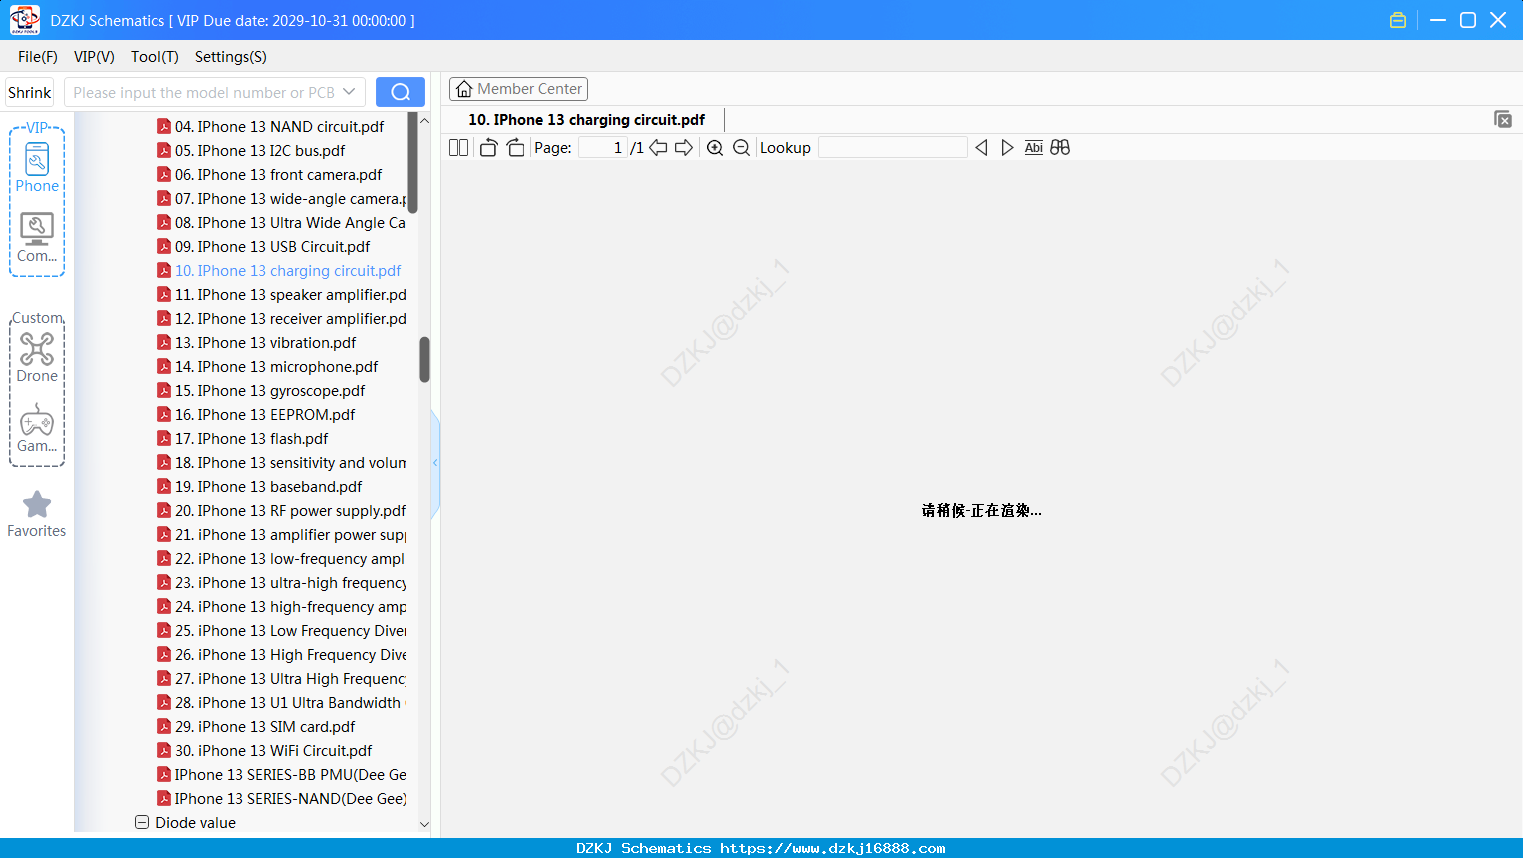This screenshot has width=1523, height=858.
Task: Toggle two-page split view
Action: (x=459, y=148)
